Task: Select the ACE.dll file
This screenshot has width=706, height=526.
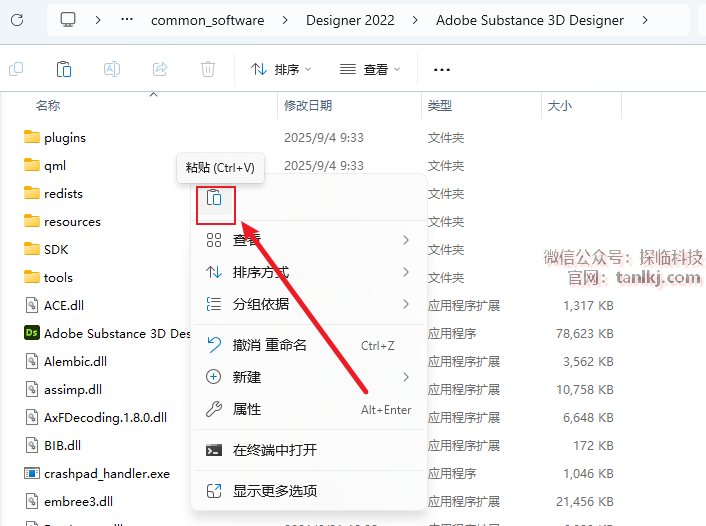Action: (54, 305)
